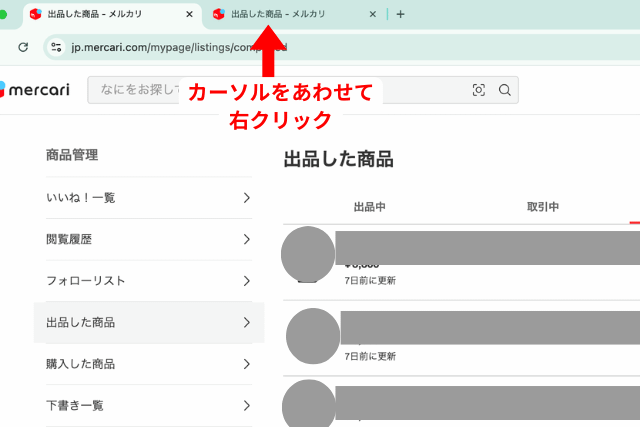The height and width of the screenshot is (427, 640).
Task: Open the 下書き一覧 chevron arrow
Action: (246, 406)
